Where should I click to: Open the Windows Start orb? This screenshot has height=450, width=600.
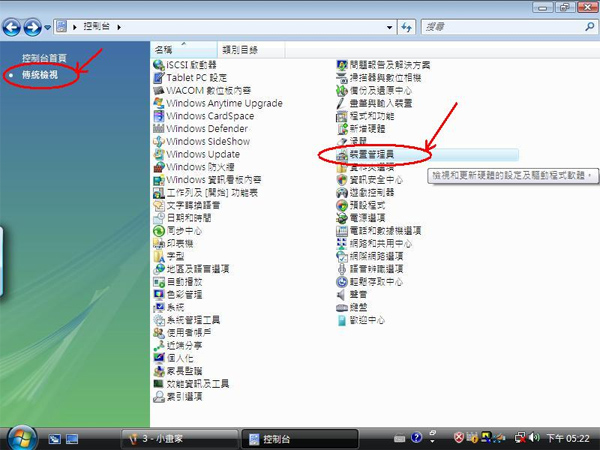pos(21,439)
